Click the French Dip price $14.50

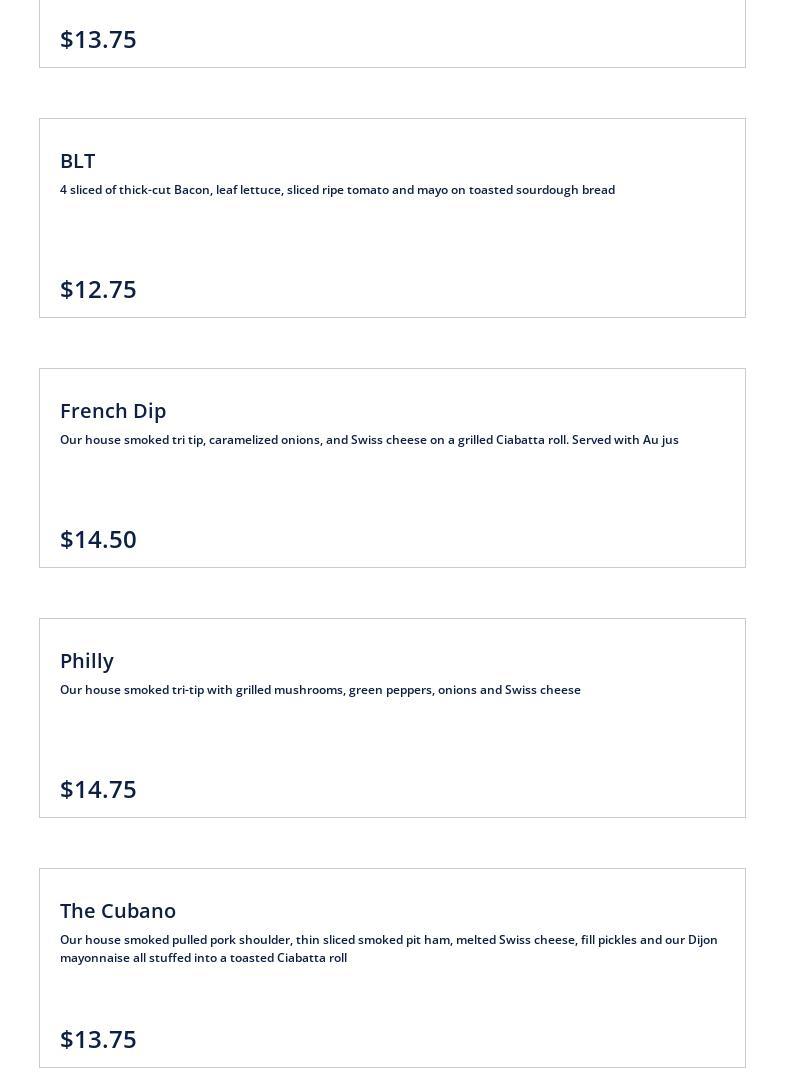click(98, 539)
